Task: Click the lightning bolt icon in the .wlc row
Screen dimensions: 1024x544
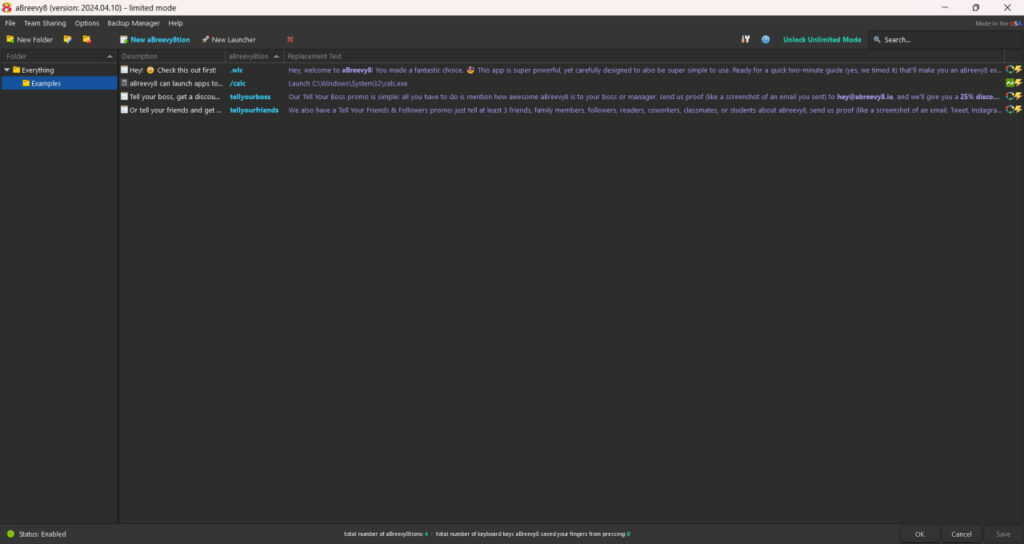Action: (x=1018, y=70)
